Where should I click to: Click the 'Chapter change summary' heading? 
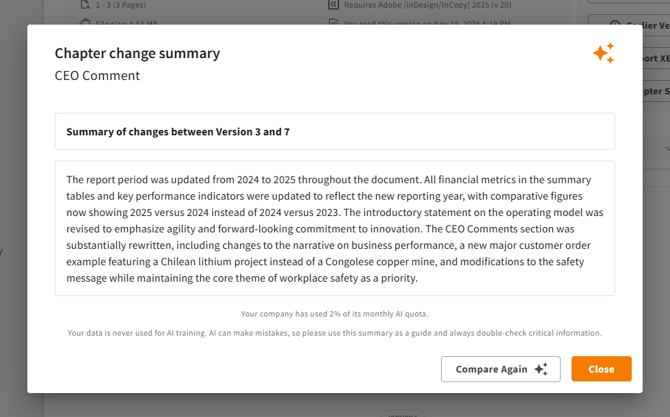[x=137, y=53]
